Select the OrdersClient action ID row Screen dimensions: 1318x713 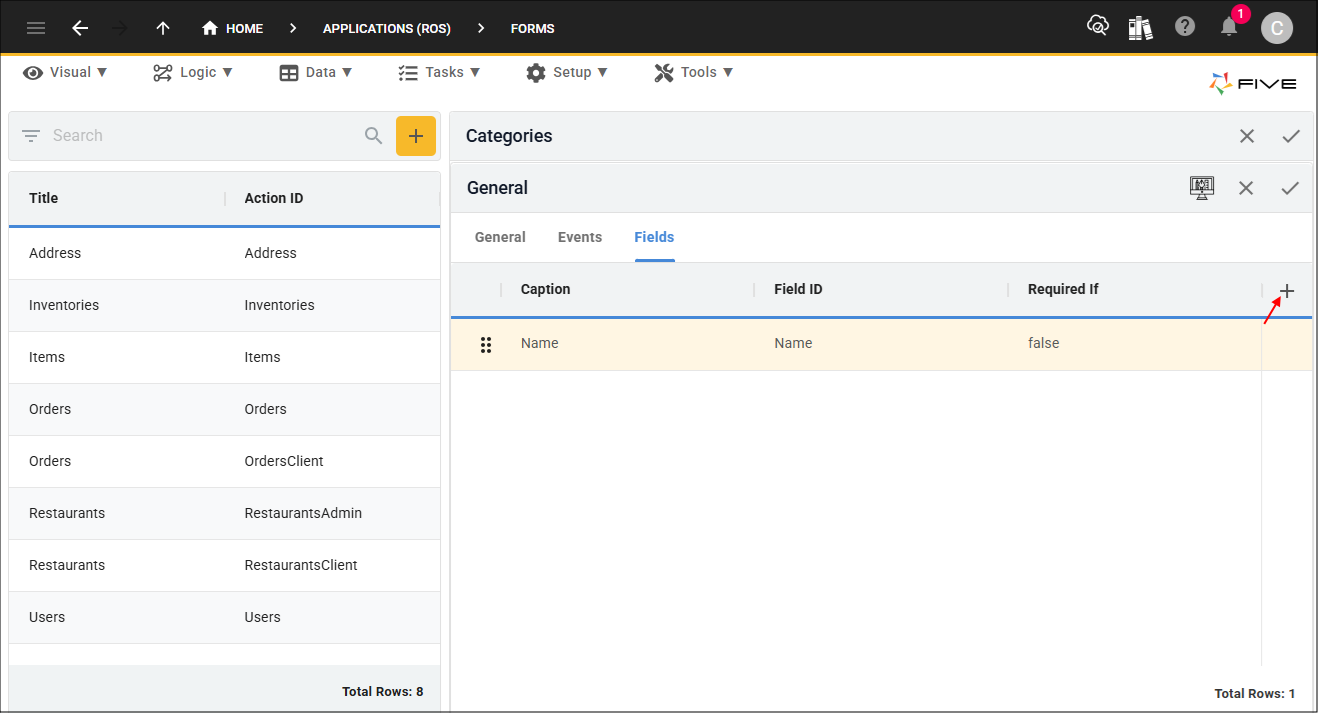pos(224,461)
